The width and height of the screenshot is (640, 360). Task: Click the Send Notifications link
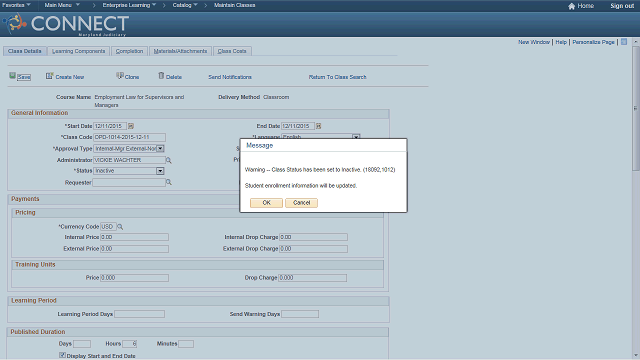(x=230, y=77)
